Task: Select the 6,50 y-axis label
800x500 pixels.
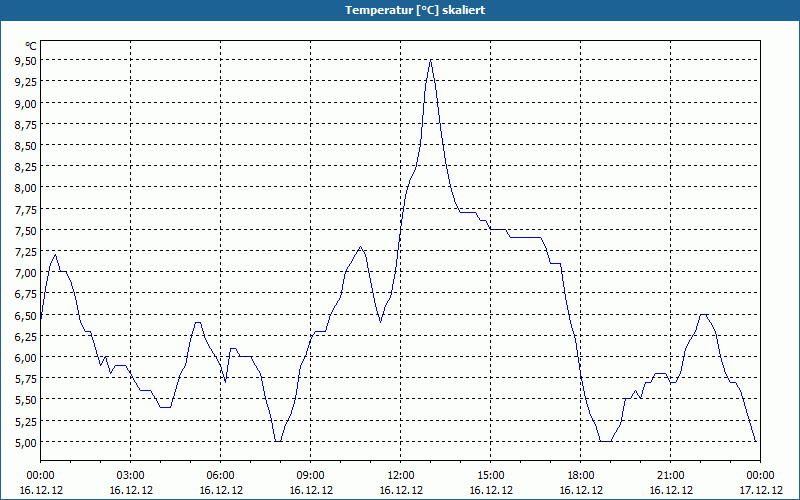Action: pyautogui.click(x=27, y=315)
